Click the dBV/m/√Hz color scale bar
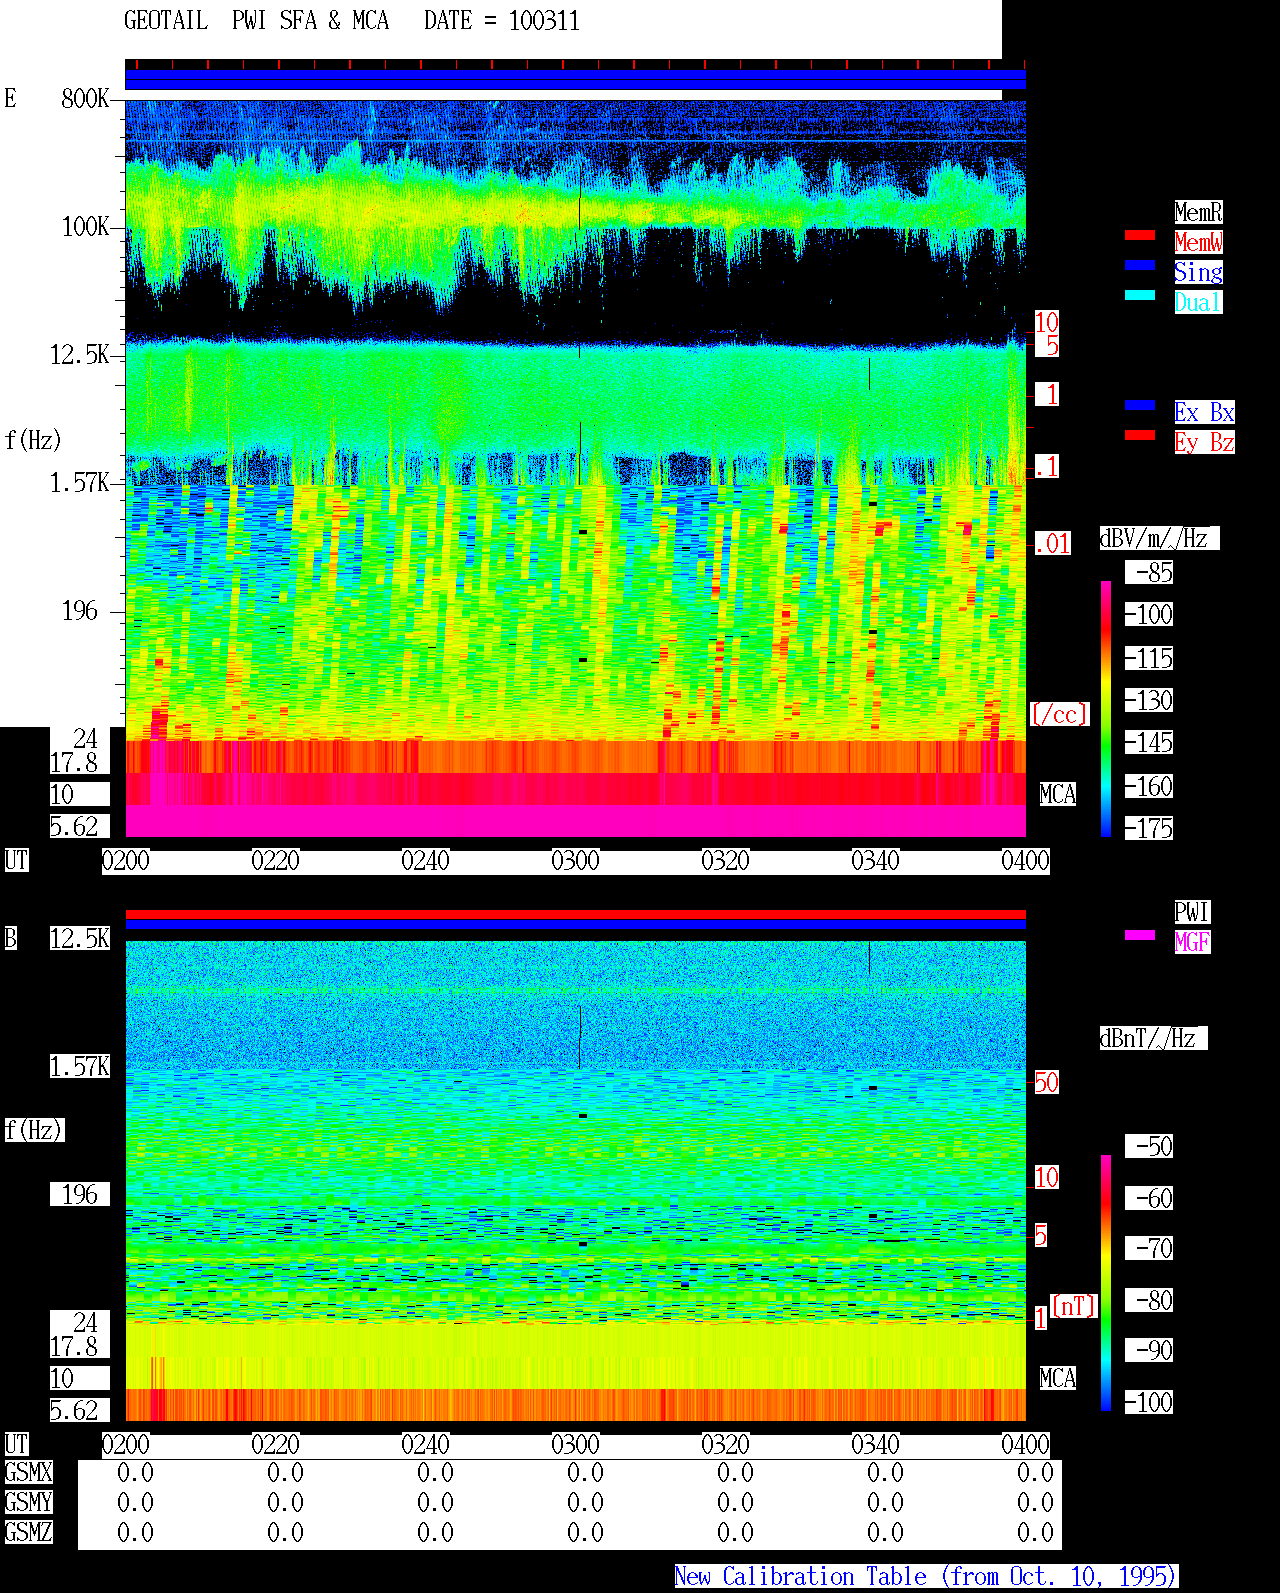1280x1593 pixels. (x=1106, y=708)
